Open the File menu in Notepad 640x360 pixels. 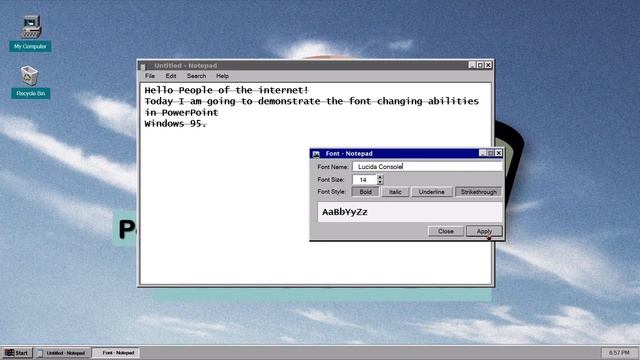pos(150,76)
